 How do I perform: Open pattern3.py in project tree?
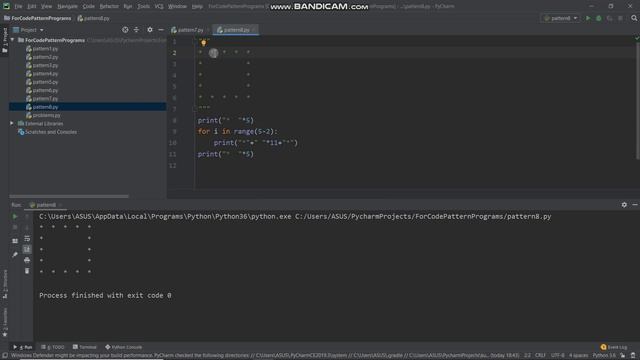click(42, 65)
